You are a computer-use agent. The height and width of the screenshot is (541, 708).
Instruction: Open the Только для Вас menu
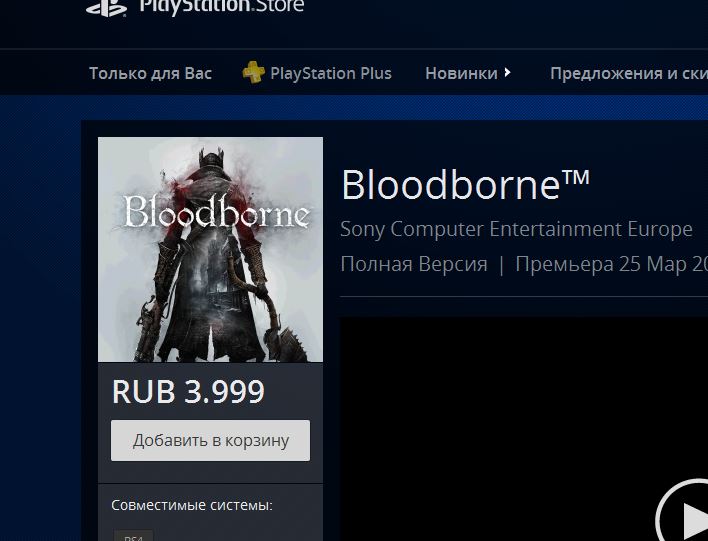(x=150, y=73)
